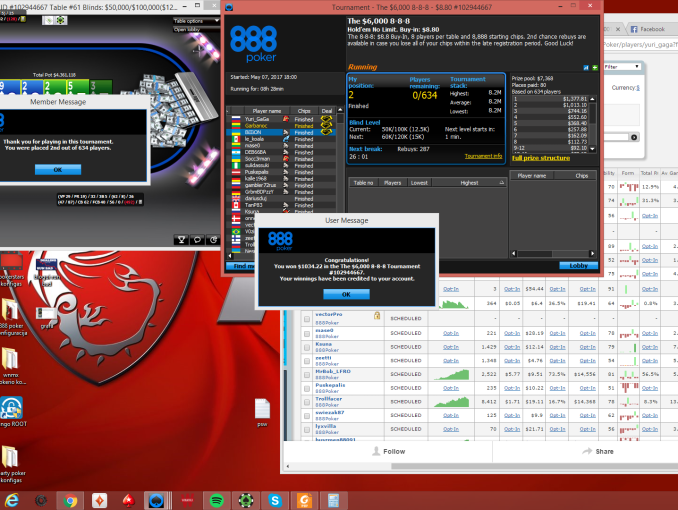Open Skype from the taskbar
The width and height of the screenshot is (678, 510).
274,499
